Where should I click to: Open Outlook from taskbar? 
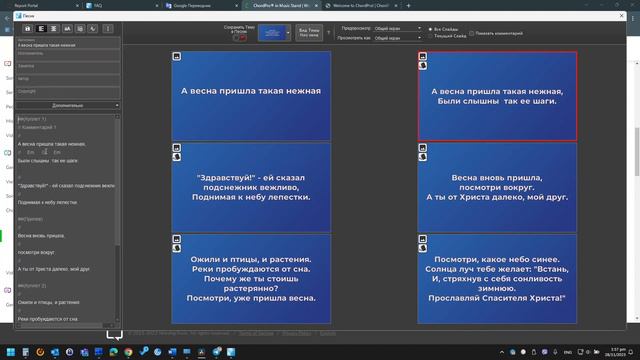pyautogui.click(x=55, y=352)
